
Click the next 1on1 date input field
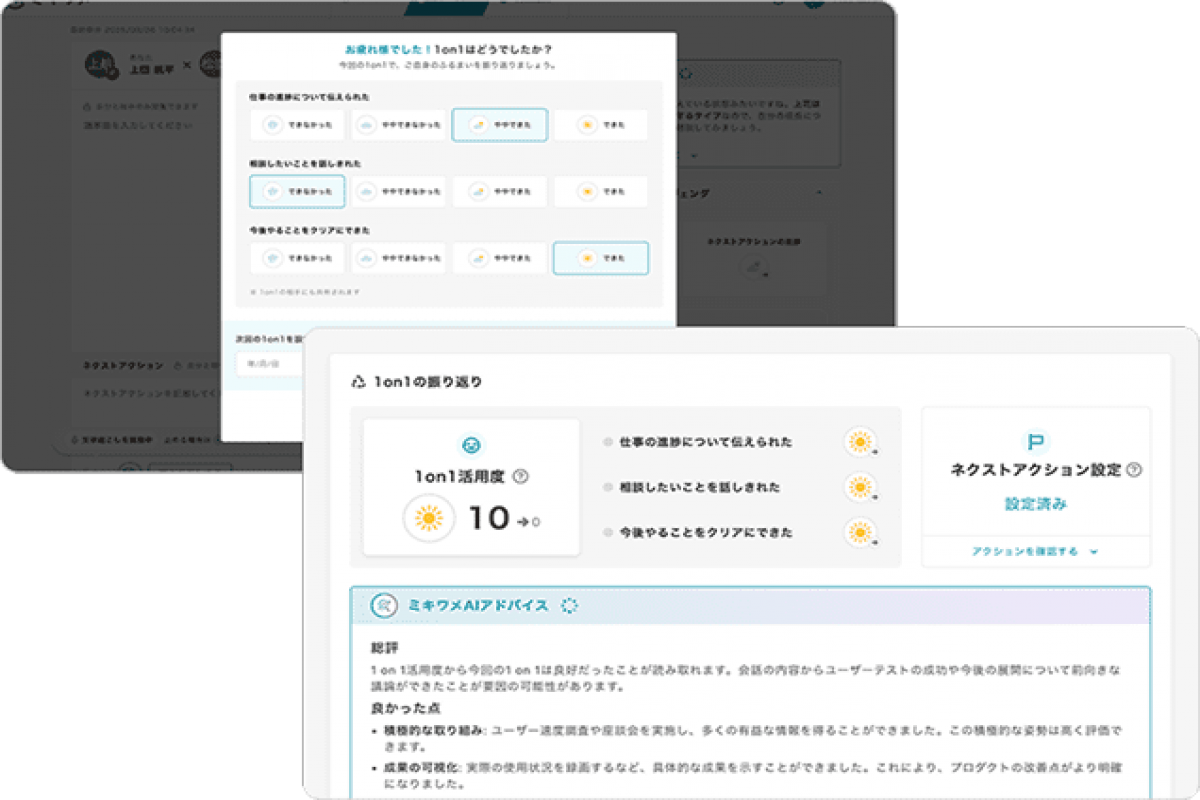tap(262, 364)
